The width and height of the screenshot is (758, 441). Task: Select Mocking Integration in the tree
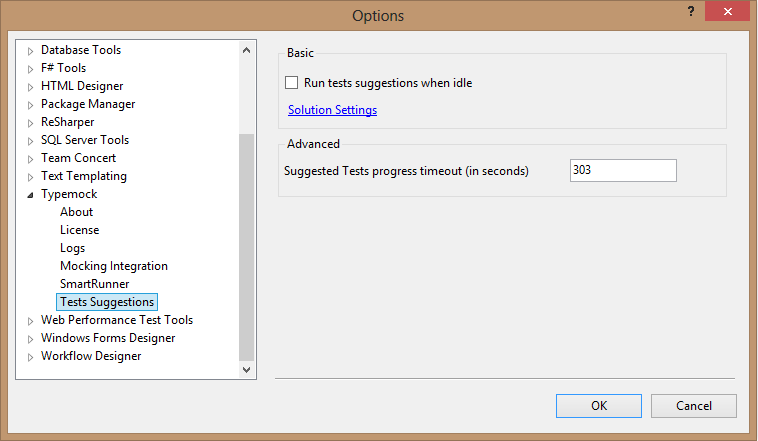point(113,266)
